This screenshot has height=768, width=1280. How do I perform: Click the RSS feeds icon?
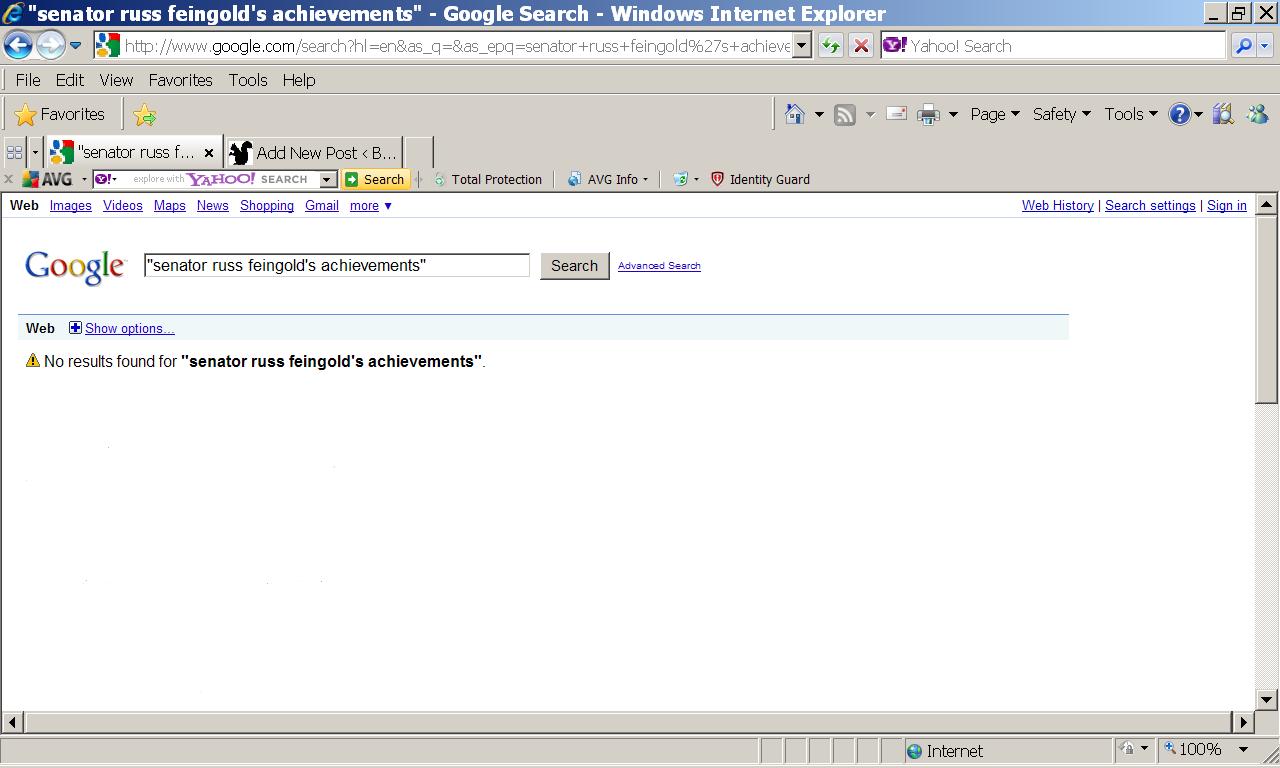[x=845, y=114]
